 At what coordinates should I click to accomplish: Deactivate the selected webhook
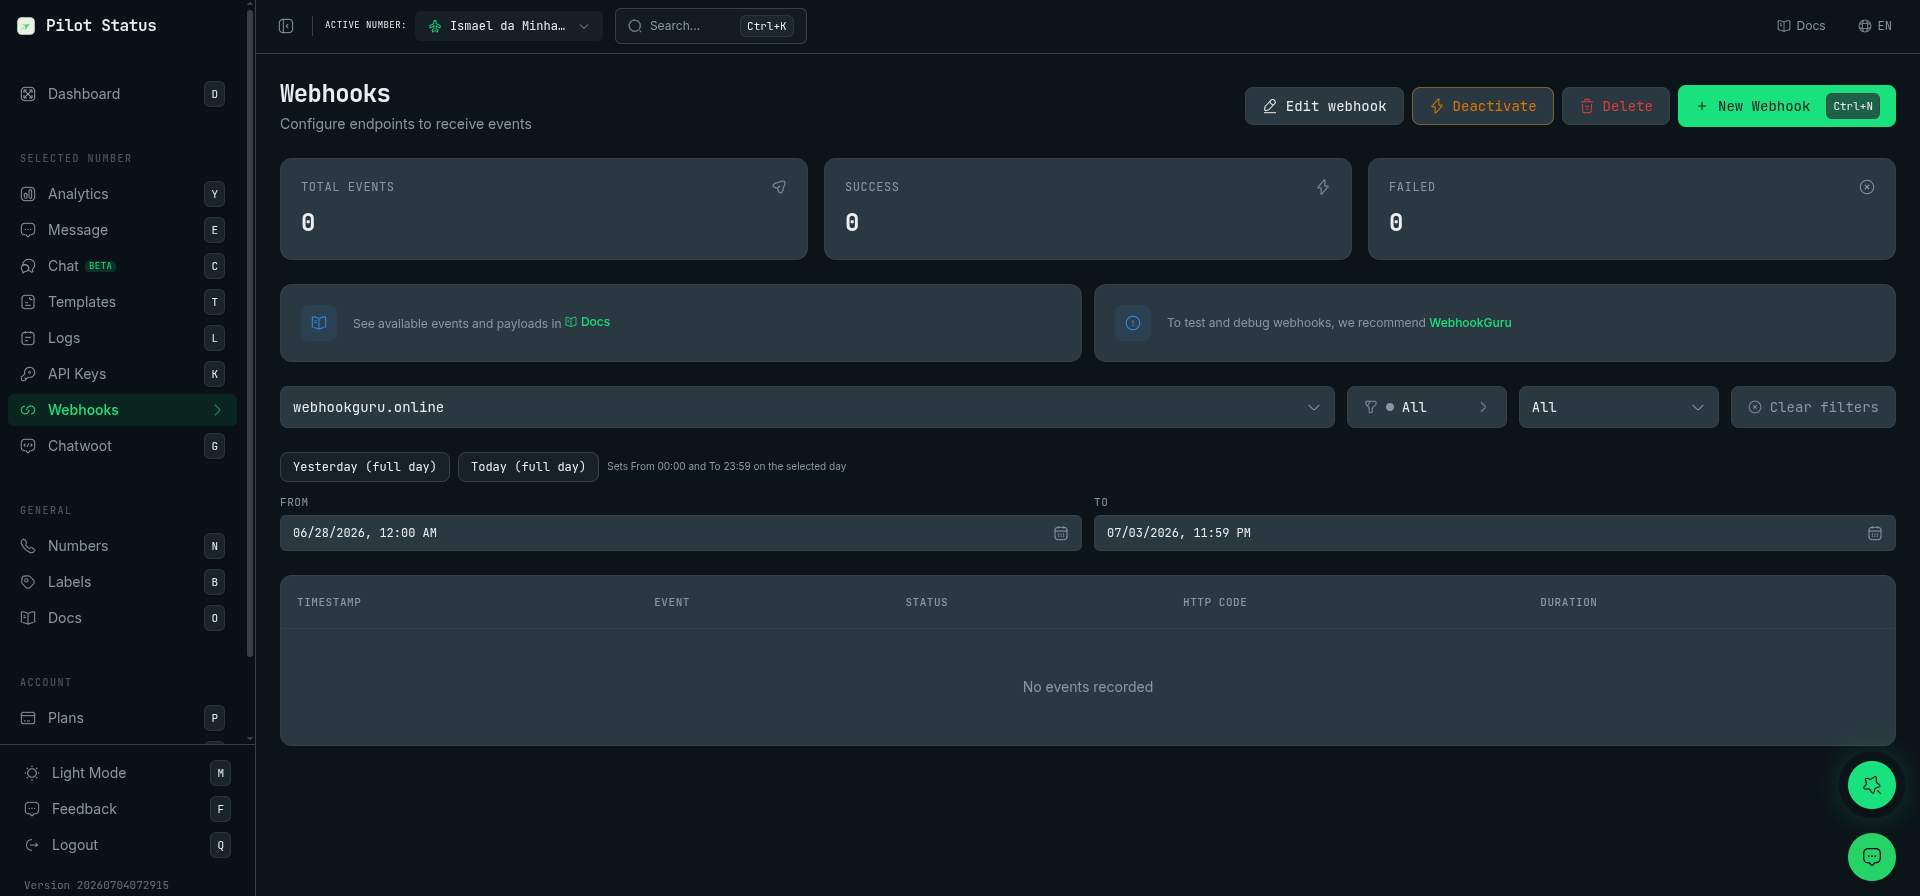click(1483, 106)
